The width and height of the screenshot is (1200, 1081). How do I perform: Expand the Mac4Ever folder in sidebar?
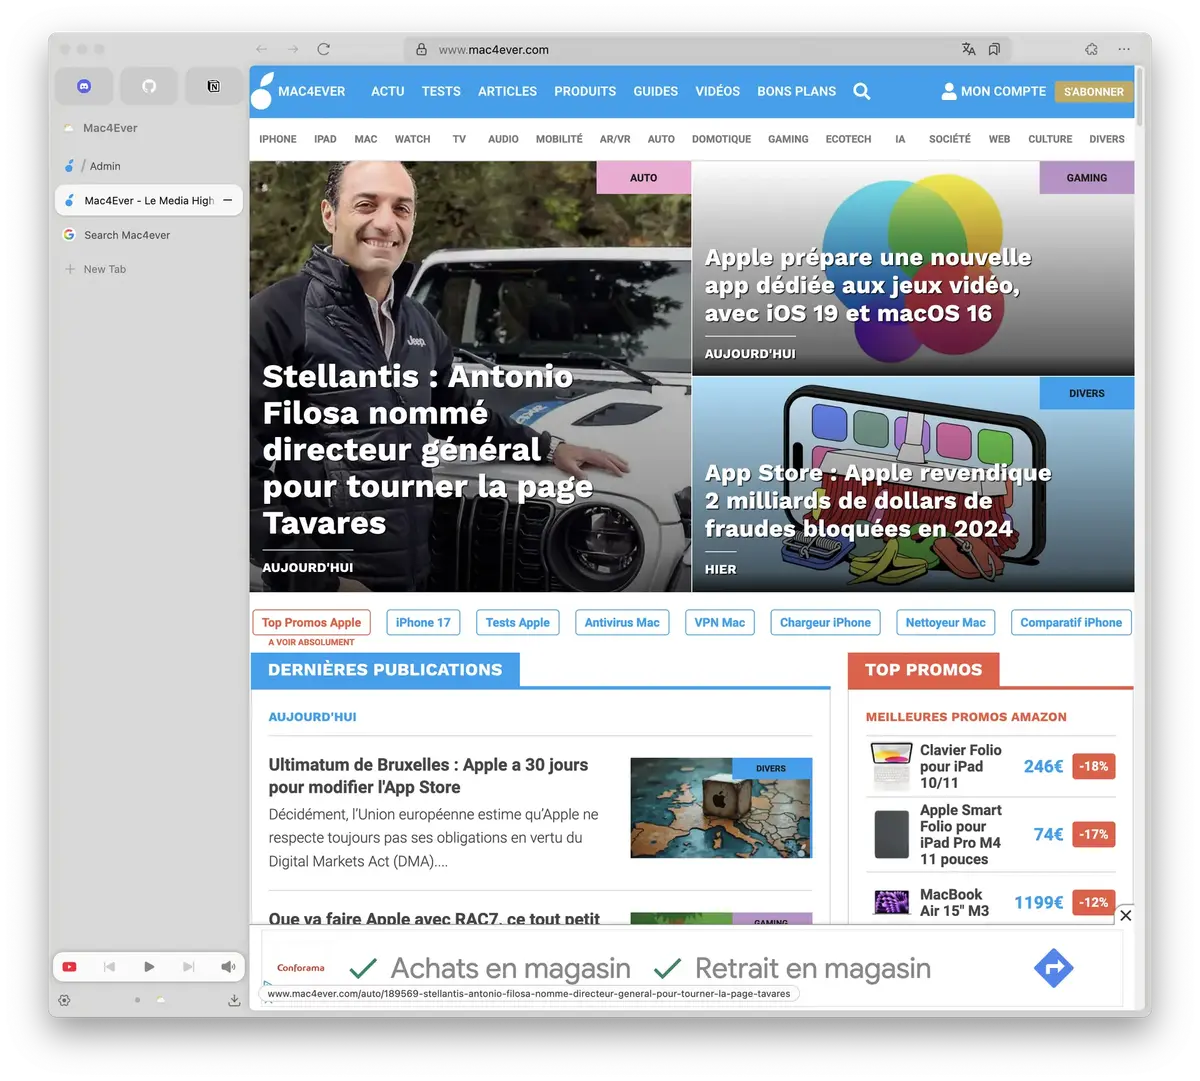pyautogui.click(x=110, y=128)
